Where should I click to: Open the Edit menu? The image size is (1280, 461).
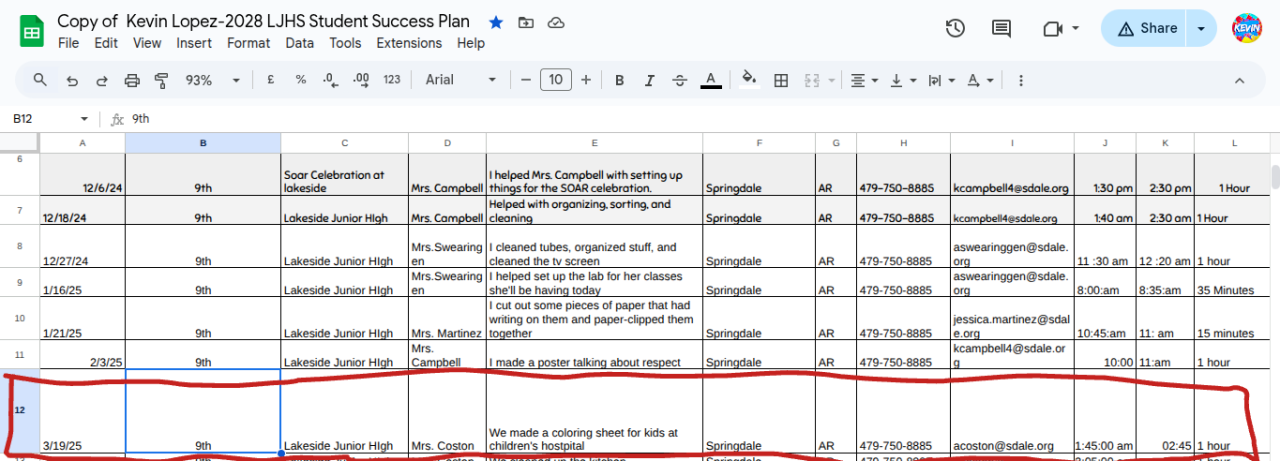[x=106, y=43]
